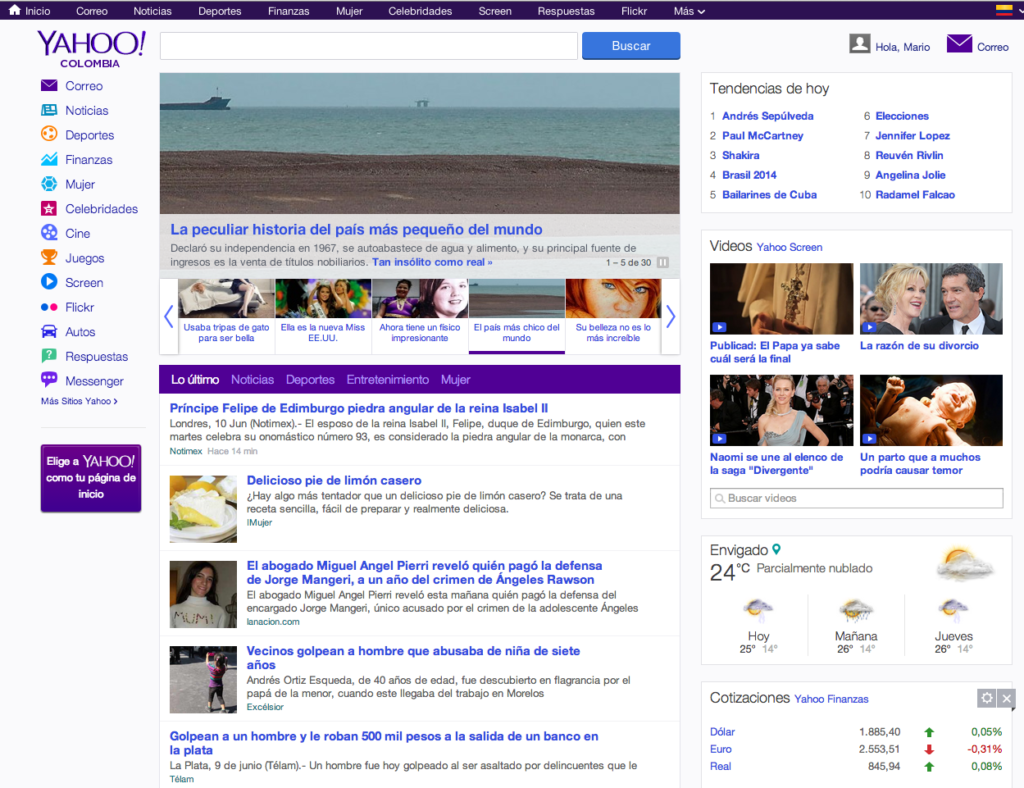
Task: Open trending topic Jennifer Lopez
Action: (912, 136)
